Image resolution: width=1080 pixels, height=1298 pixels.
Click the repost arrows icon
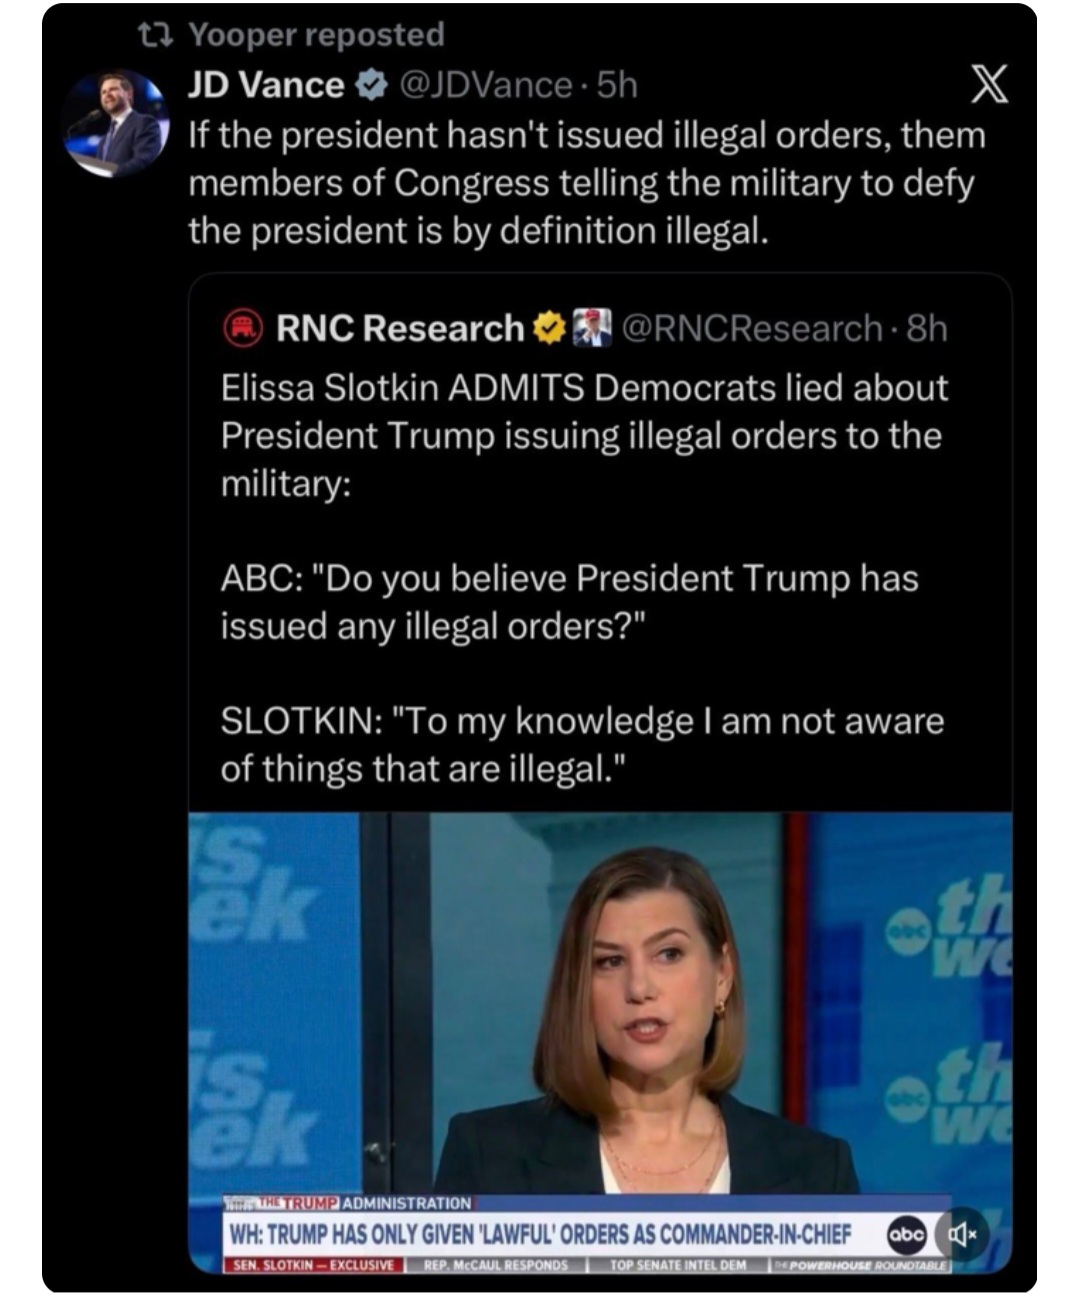tap(156, 36)
